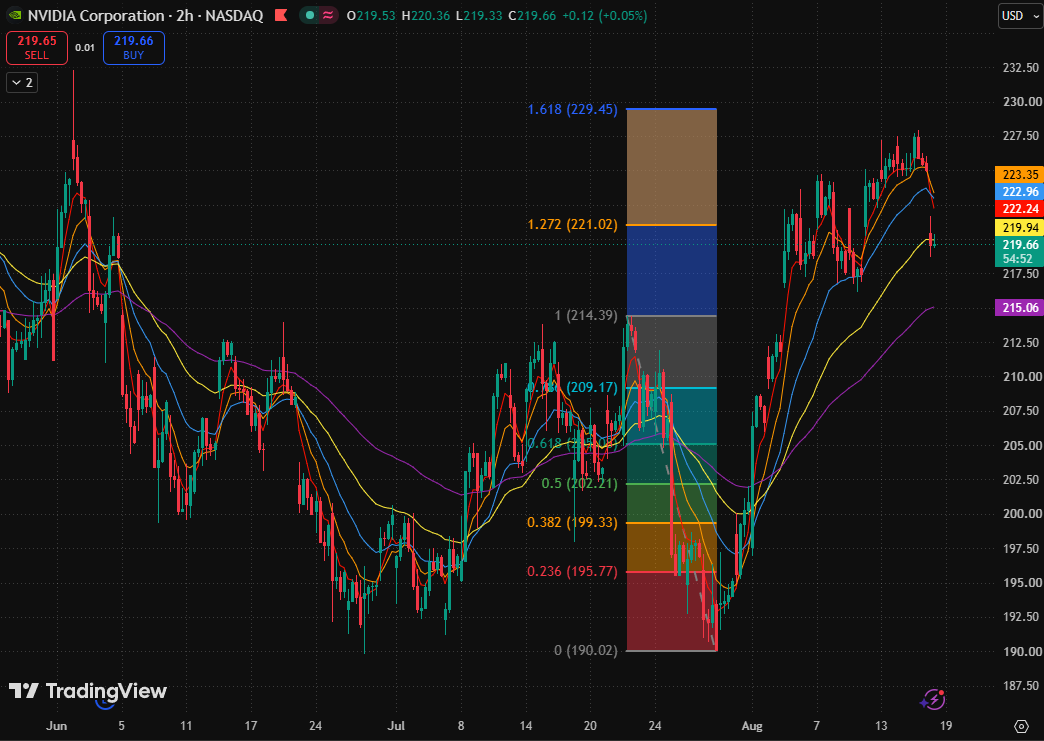Viewport: 1044px width, 741px height.
Task: Click the Jun label on time axis
Action: (x=57, y=726)
